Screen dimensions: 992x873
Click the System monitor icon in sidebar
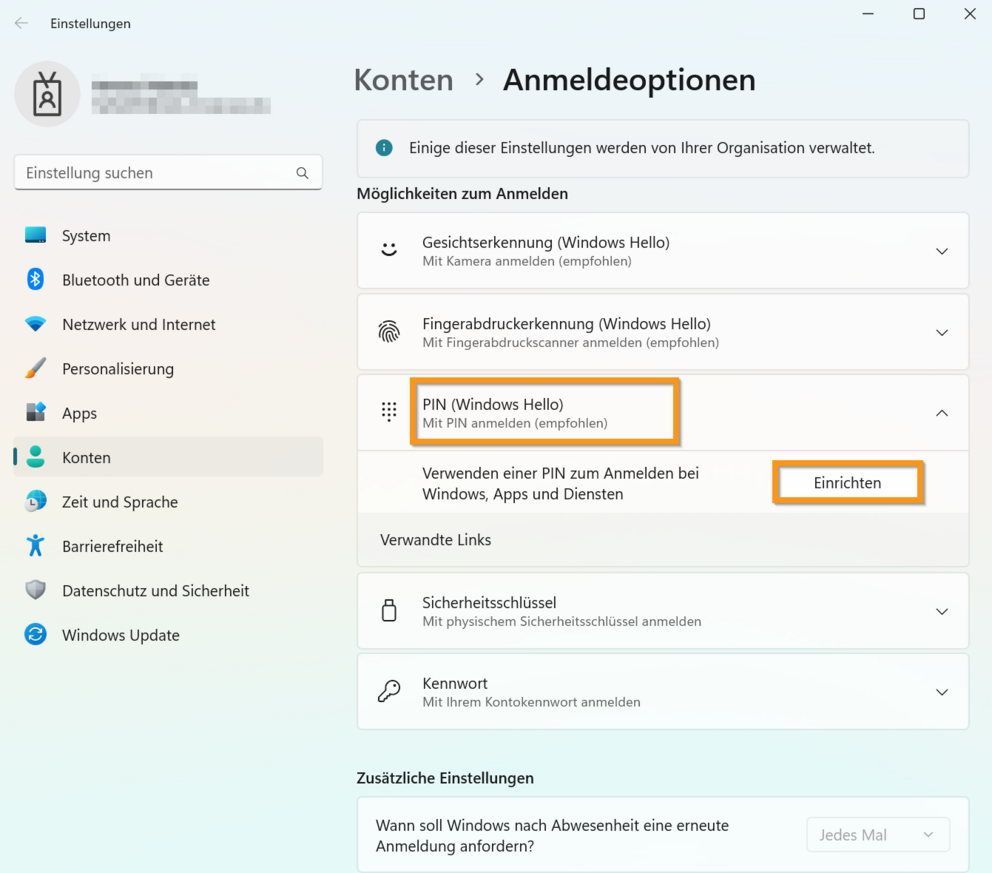[36, 236]
